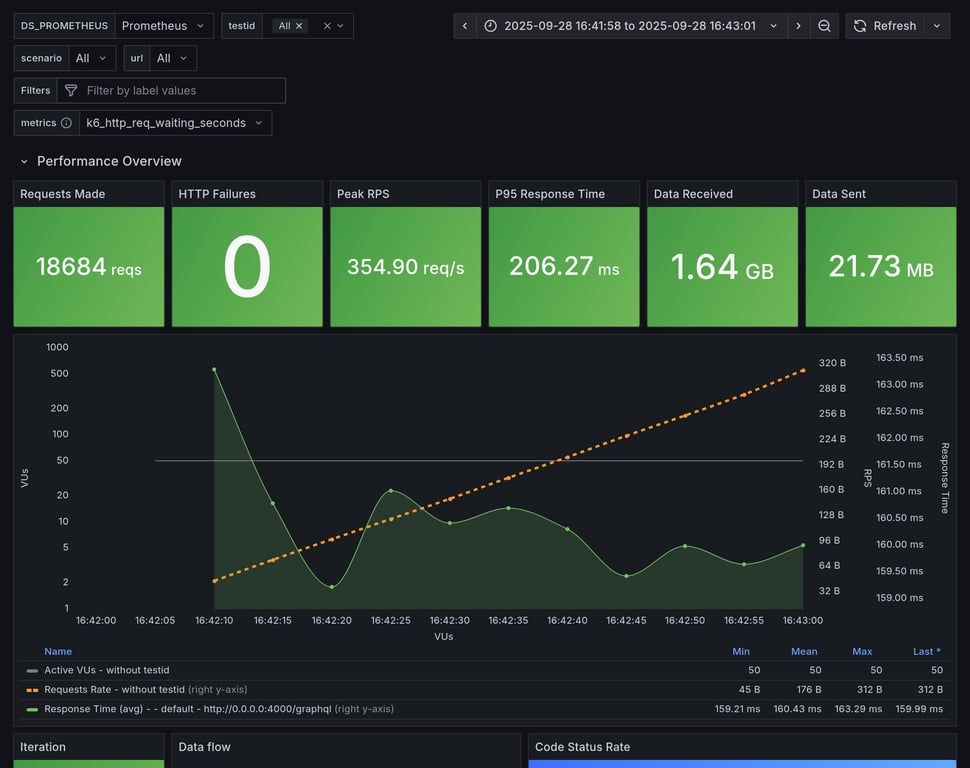
Task: Click the zoom out time range icon
Action: [824, 26]
